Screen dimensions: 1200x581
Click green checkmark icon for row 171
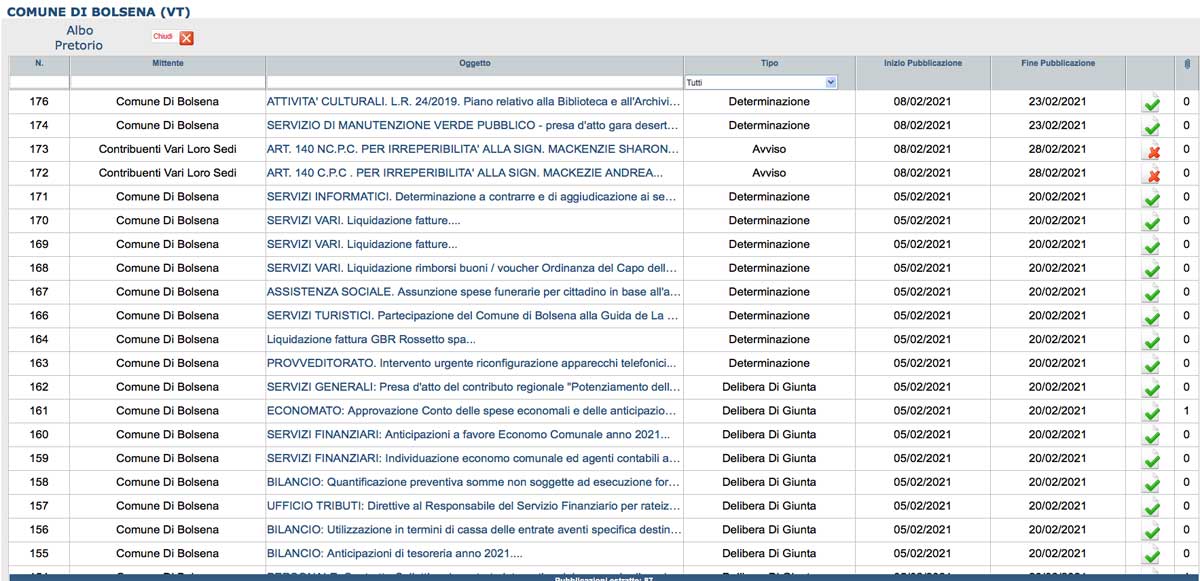pos(1151,198)
